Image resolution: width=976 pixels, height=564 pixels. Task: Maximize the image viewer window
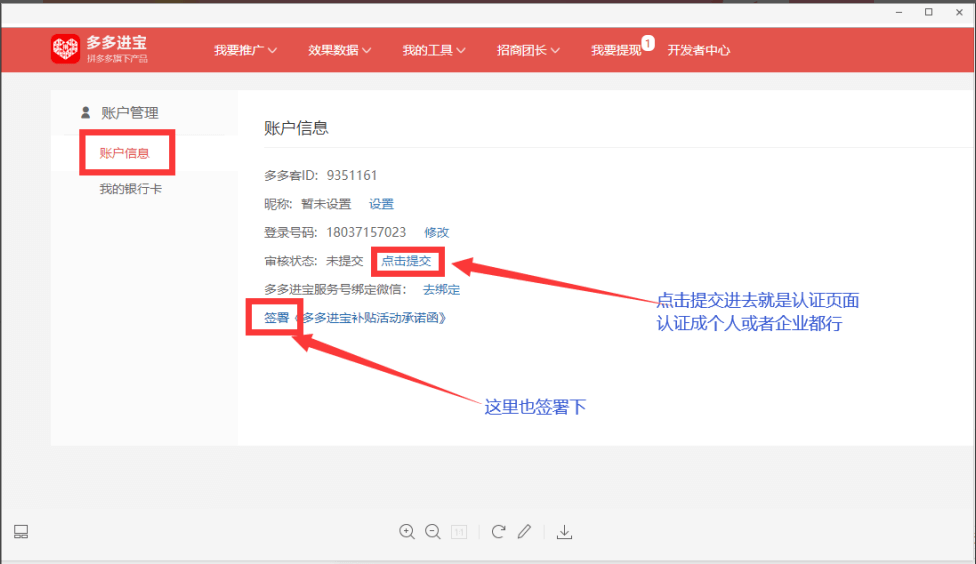coord(929,12)
